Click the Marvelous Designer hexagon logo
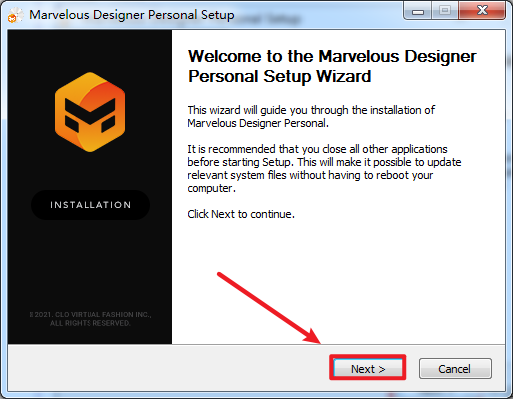The height and width of the screenshot is (399, 513). click(90, 112)
